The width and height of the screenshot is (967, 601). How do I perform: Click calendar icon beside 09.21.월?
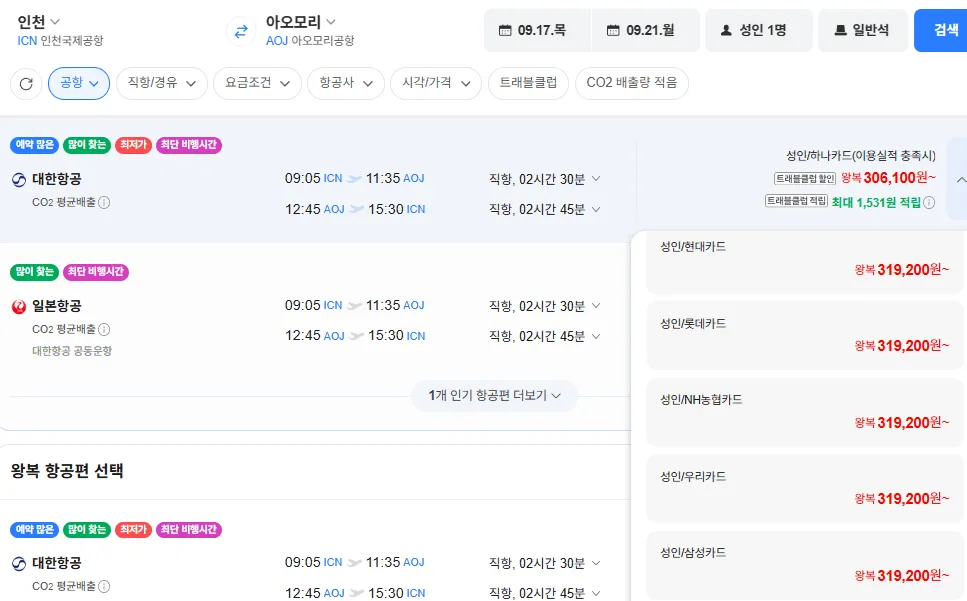[613, 30]
